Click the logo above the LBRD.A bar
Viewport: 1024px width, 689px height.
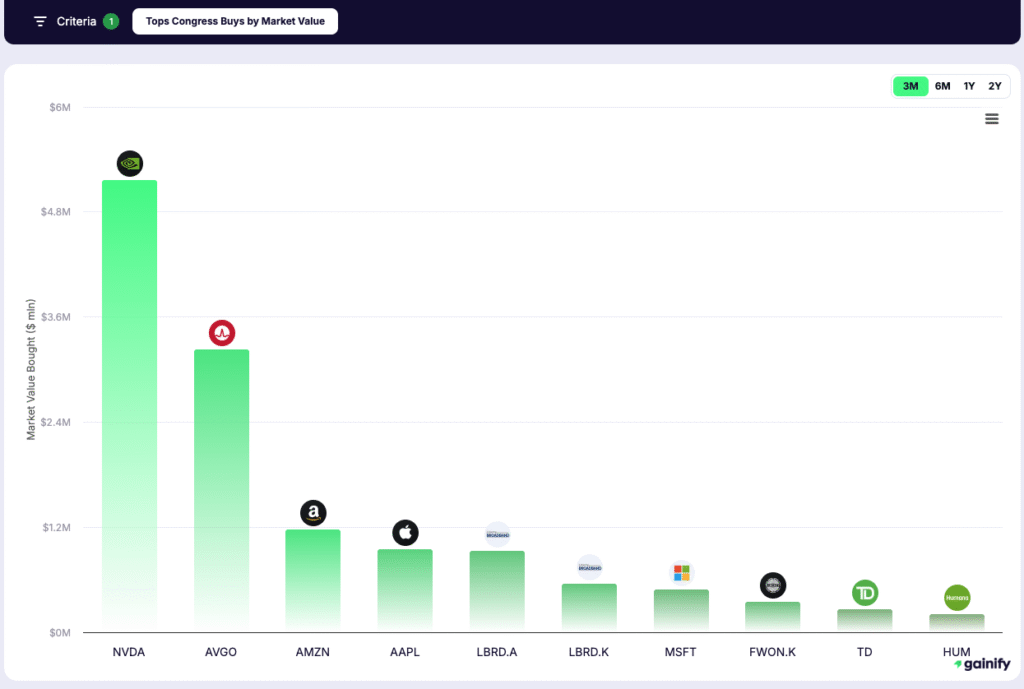pos(498,535)
